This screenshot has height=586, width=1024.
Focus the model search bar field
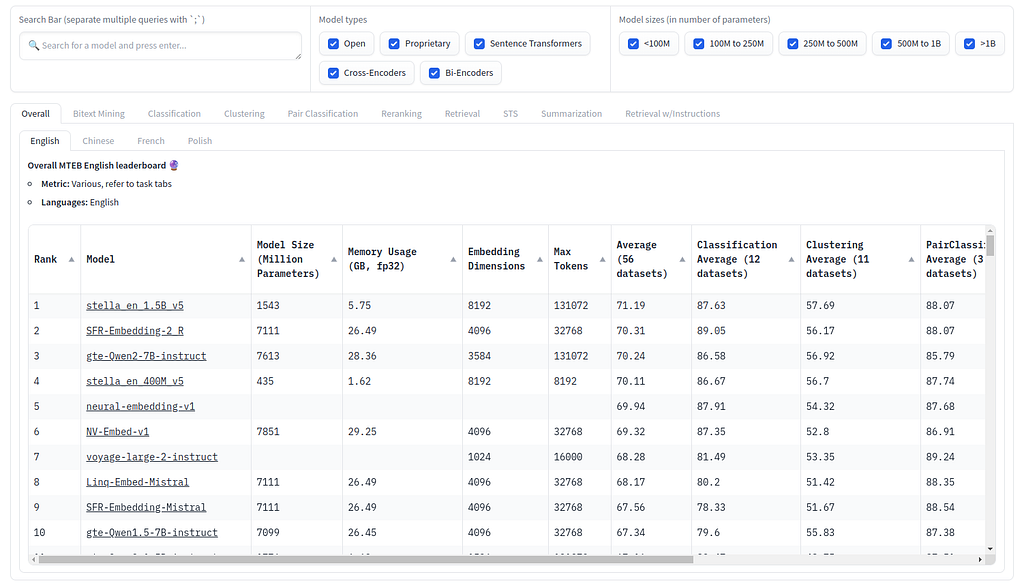[x=161, y=46]
